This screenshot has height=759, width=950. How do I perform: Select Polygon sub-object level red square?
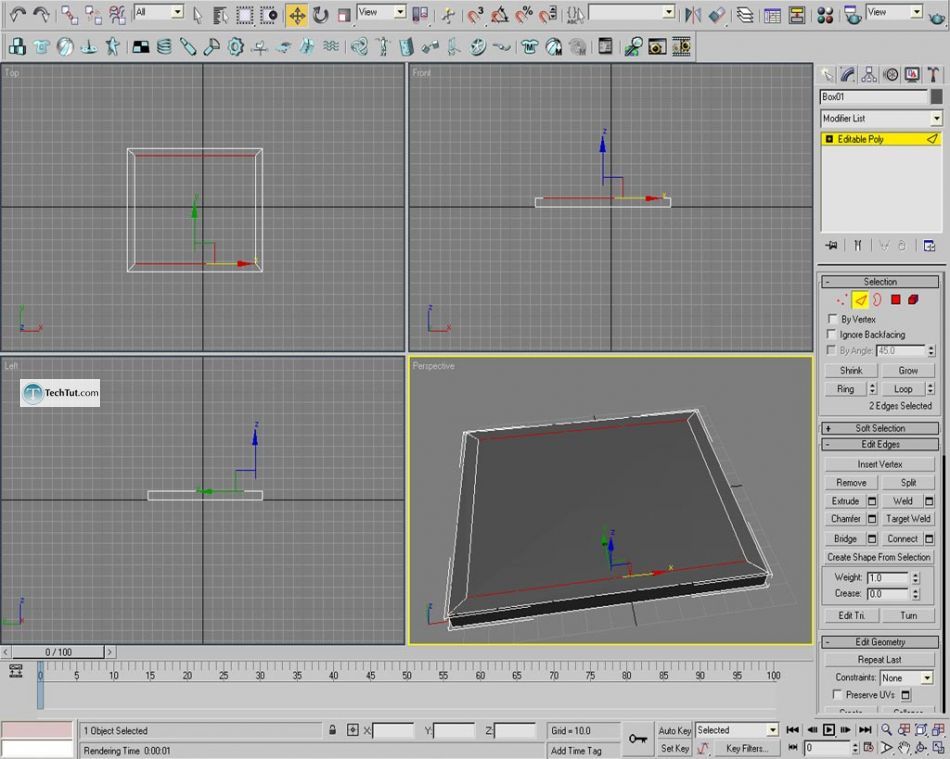click(895, 299)
